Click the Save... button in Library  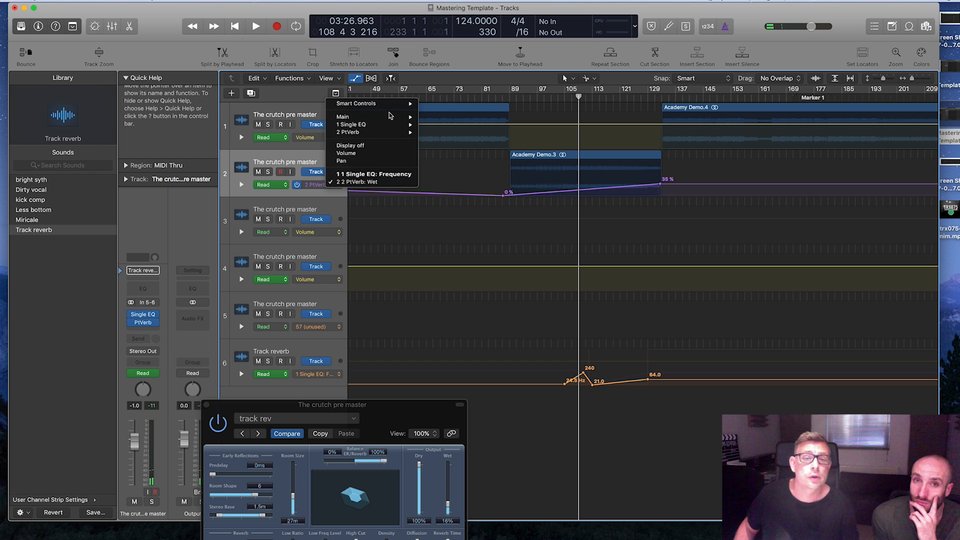click(96, 512)
